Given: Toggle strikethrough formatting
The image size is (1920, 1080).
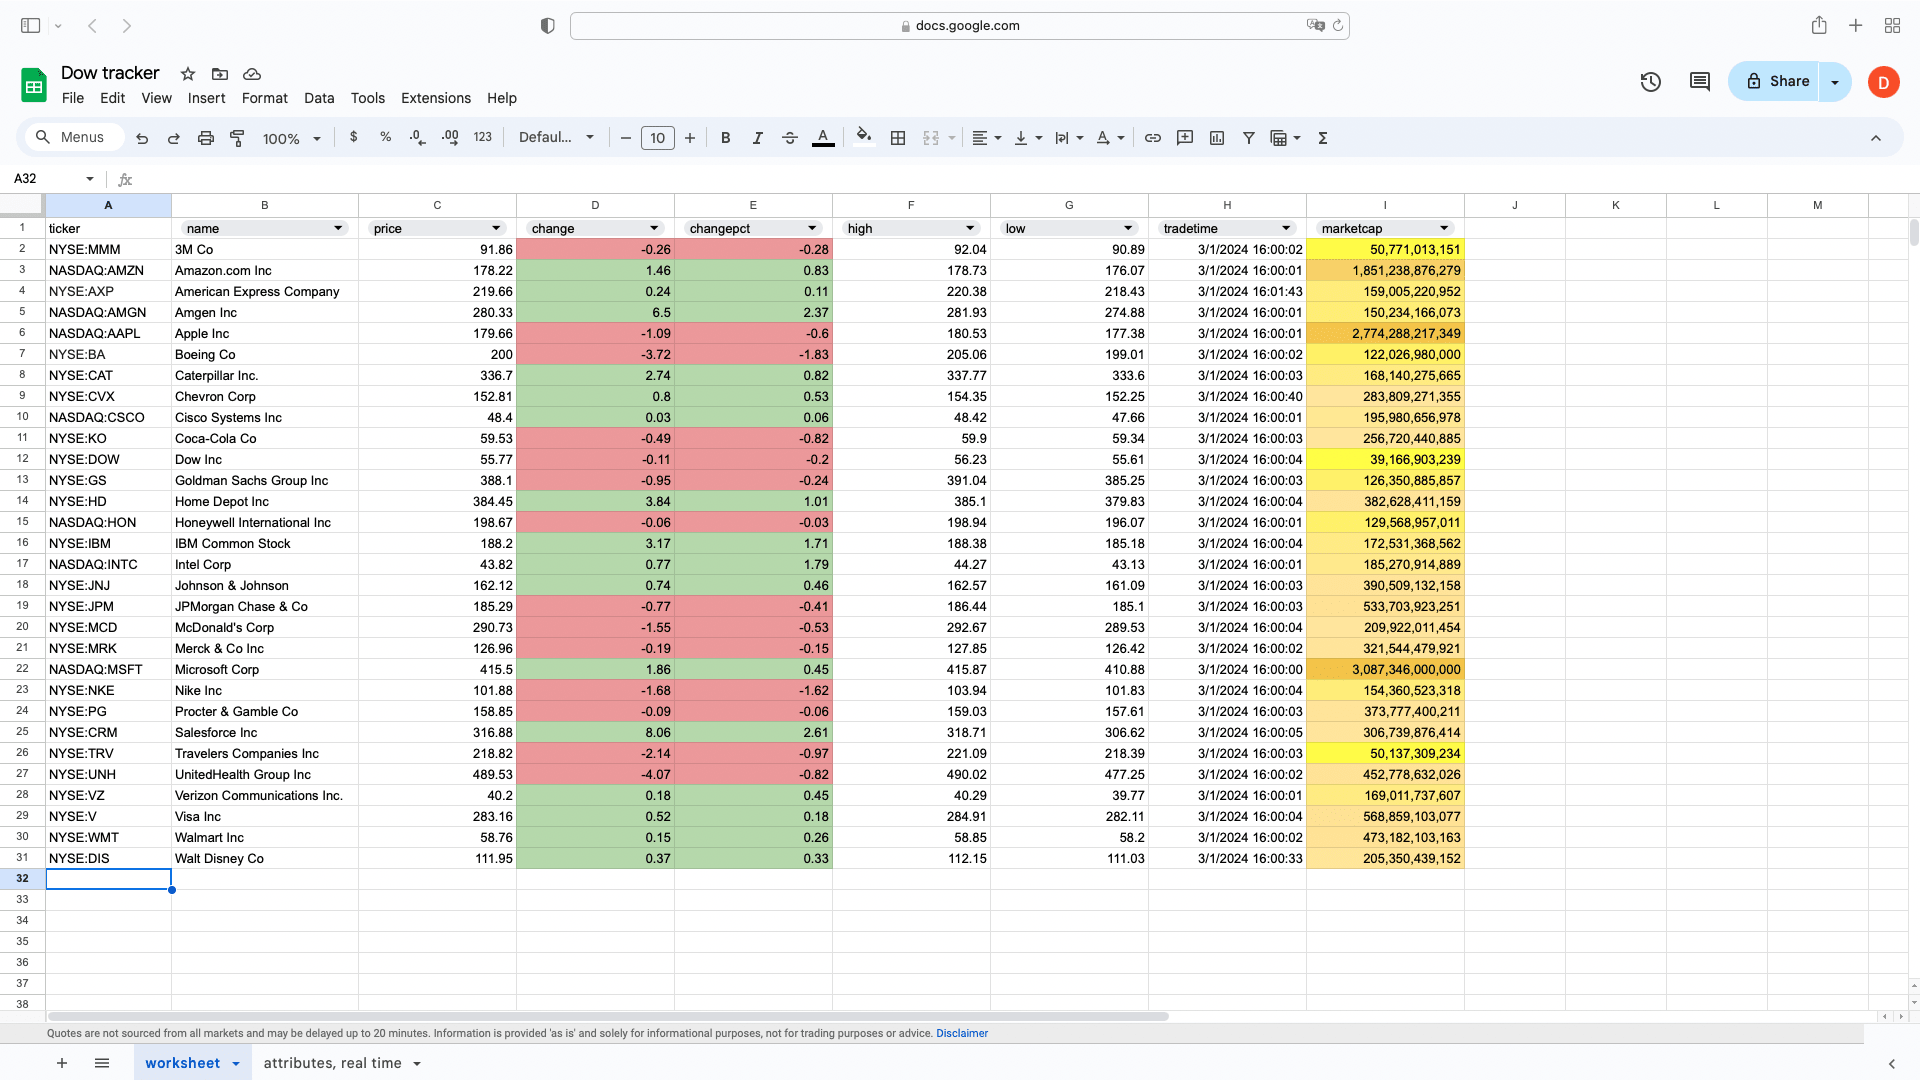Looking at the screenshot, I should click(x=789, y=138).
